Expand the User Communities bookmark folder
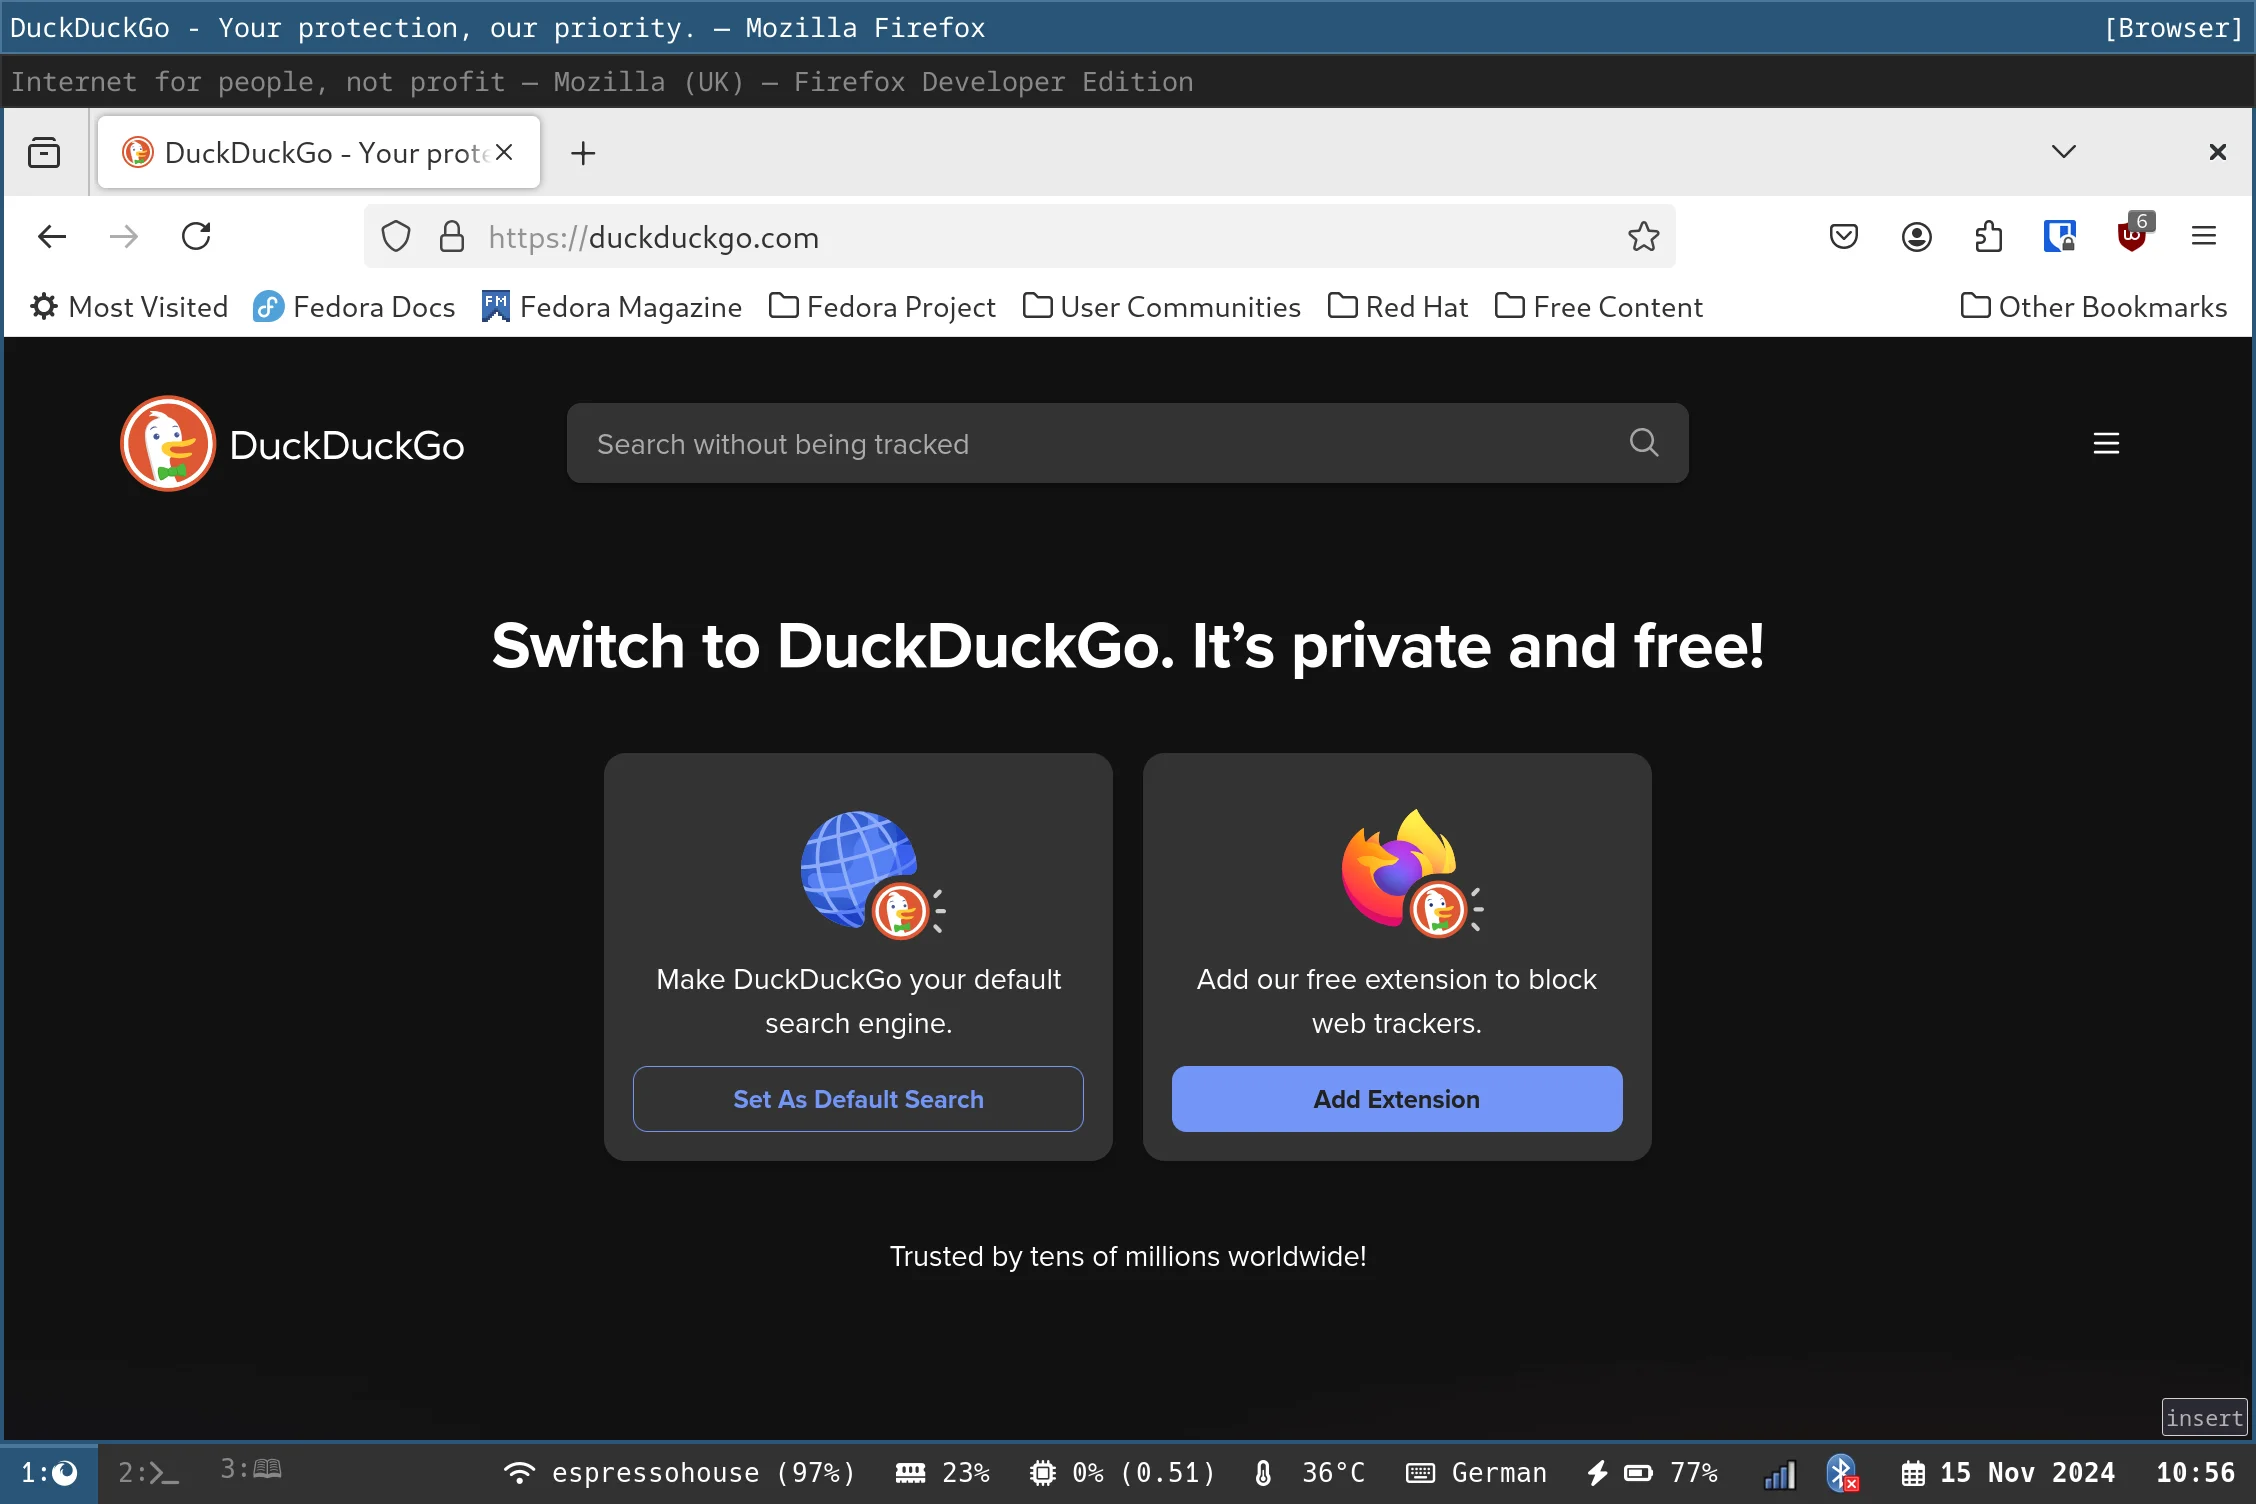The width and height of the screenshot is (2256, 1504). click(x=1162, y=307)
